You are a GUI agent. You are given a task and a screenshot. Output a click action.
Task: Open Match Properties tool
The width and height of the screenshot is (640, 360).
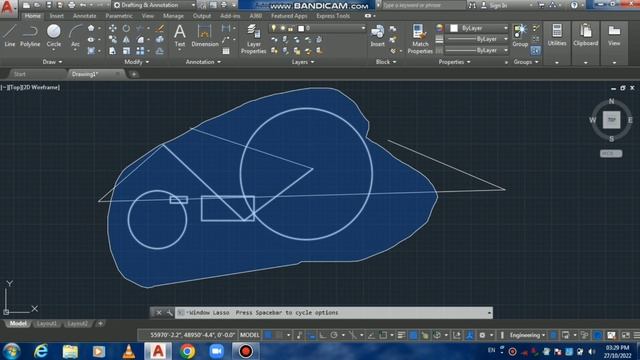(420, 39)
